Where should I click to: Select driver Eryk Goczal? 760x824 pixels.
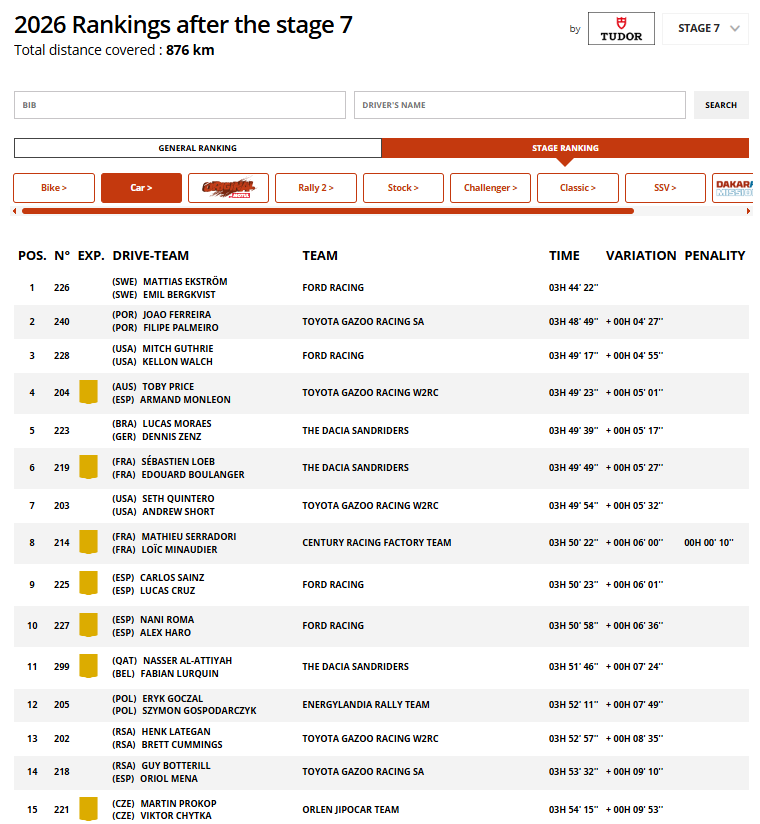tap(172, 698)
